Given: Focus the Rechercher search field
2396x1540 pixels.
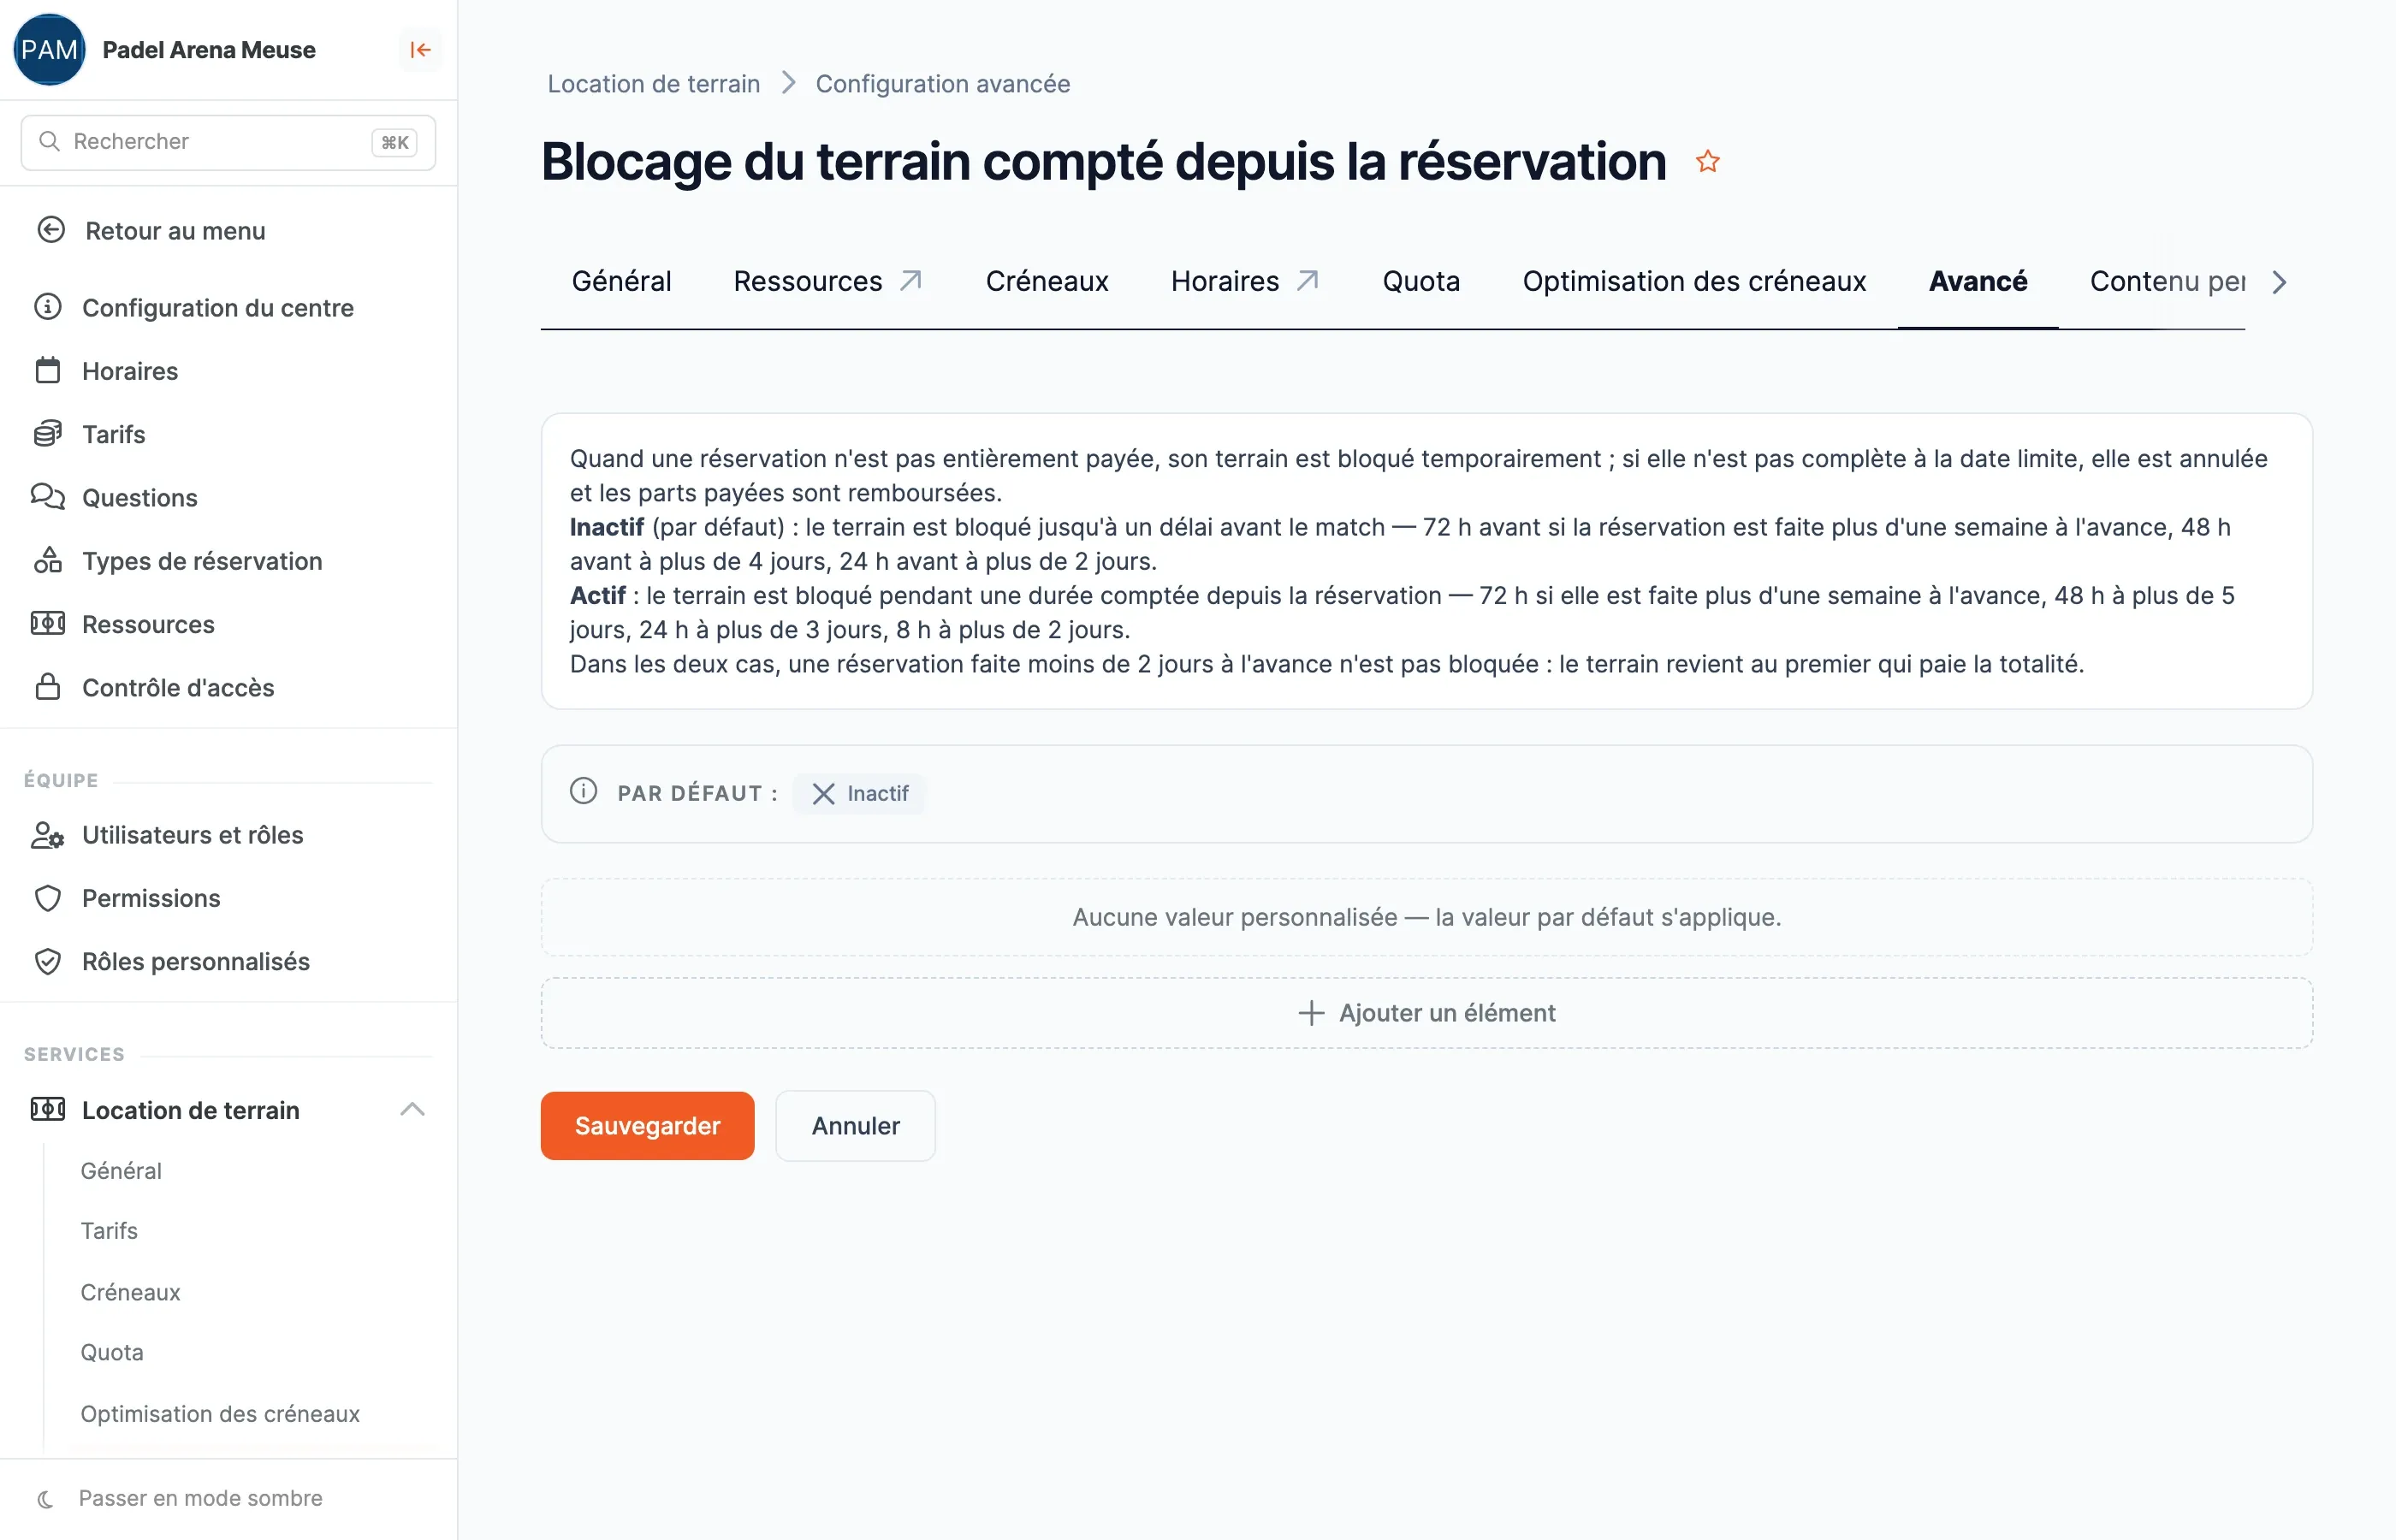Looking at the screenshot, I should coord(228,142).
